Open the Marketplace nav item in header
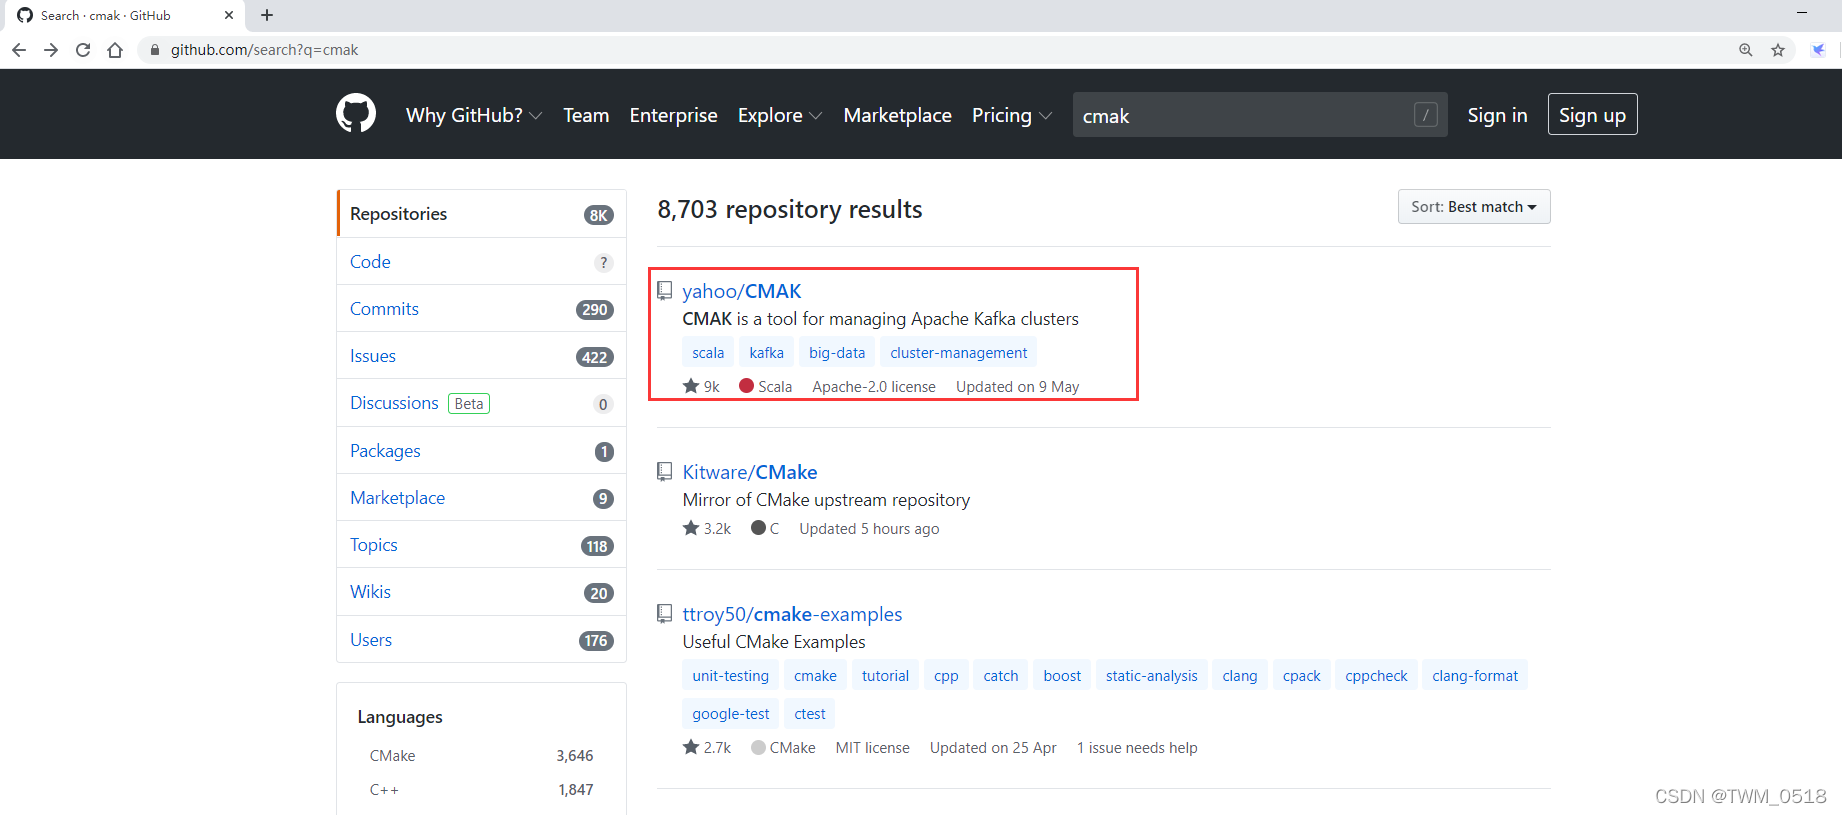The image size is (1842, 815). [898, 115]
